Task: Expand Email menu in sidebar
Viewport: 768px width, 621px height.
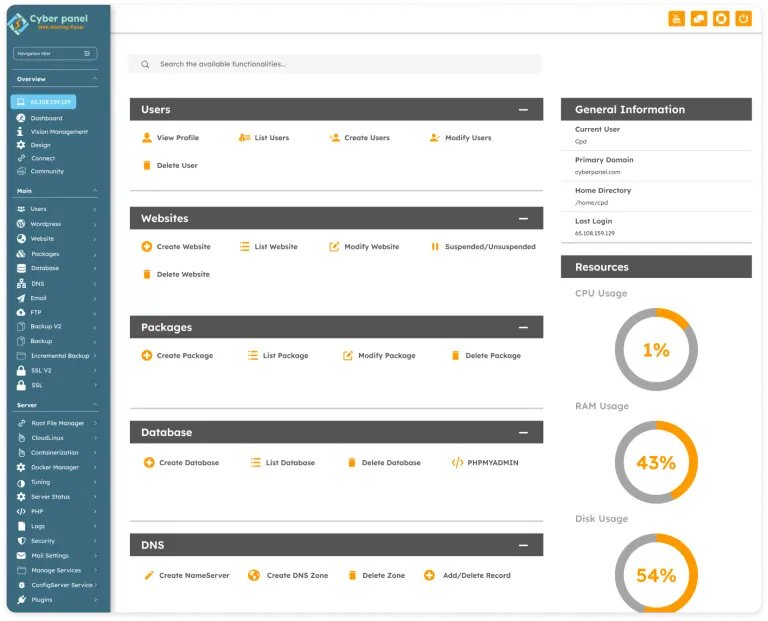Action: [56, 298]
